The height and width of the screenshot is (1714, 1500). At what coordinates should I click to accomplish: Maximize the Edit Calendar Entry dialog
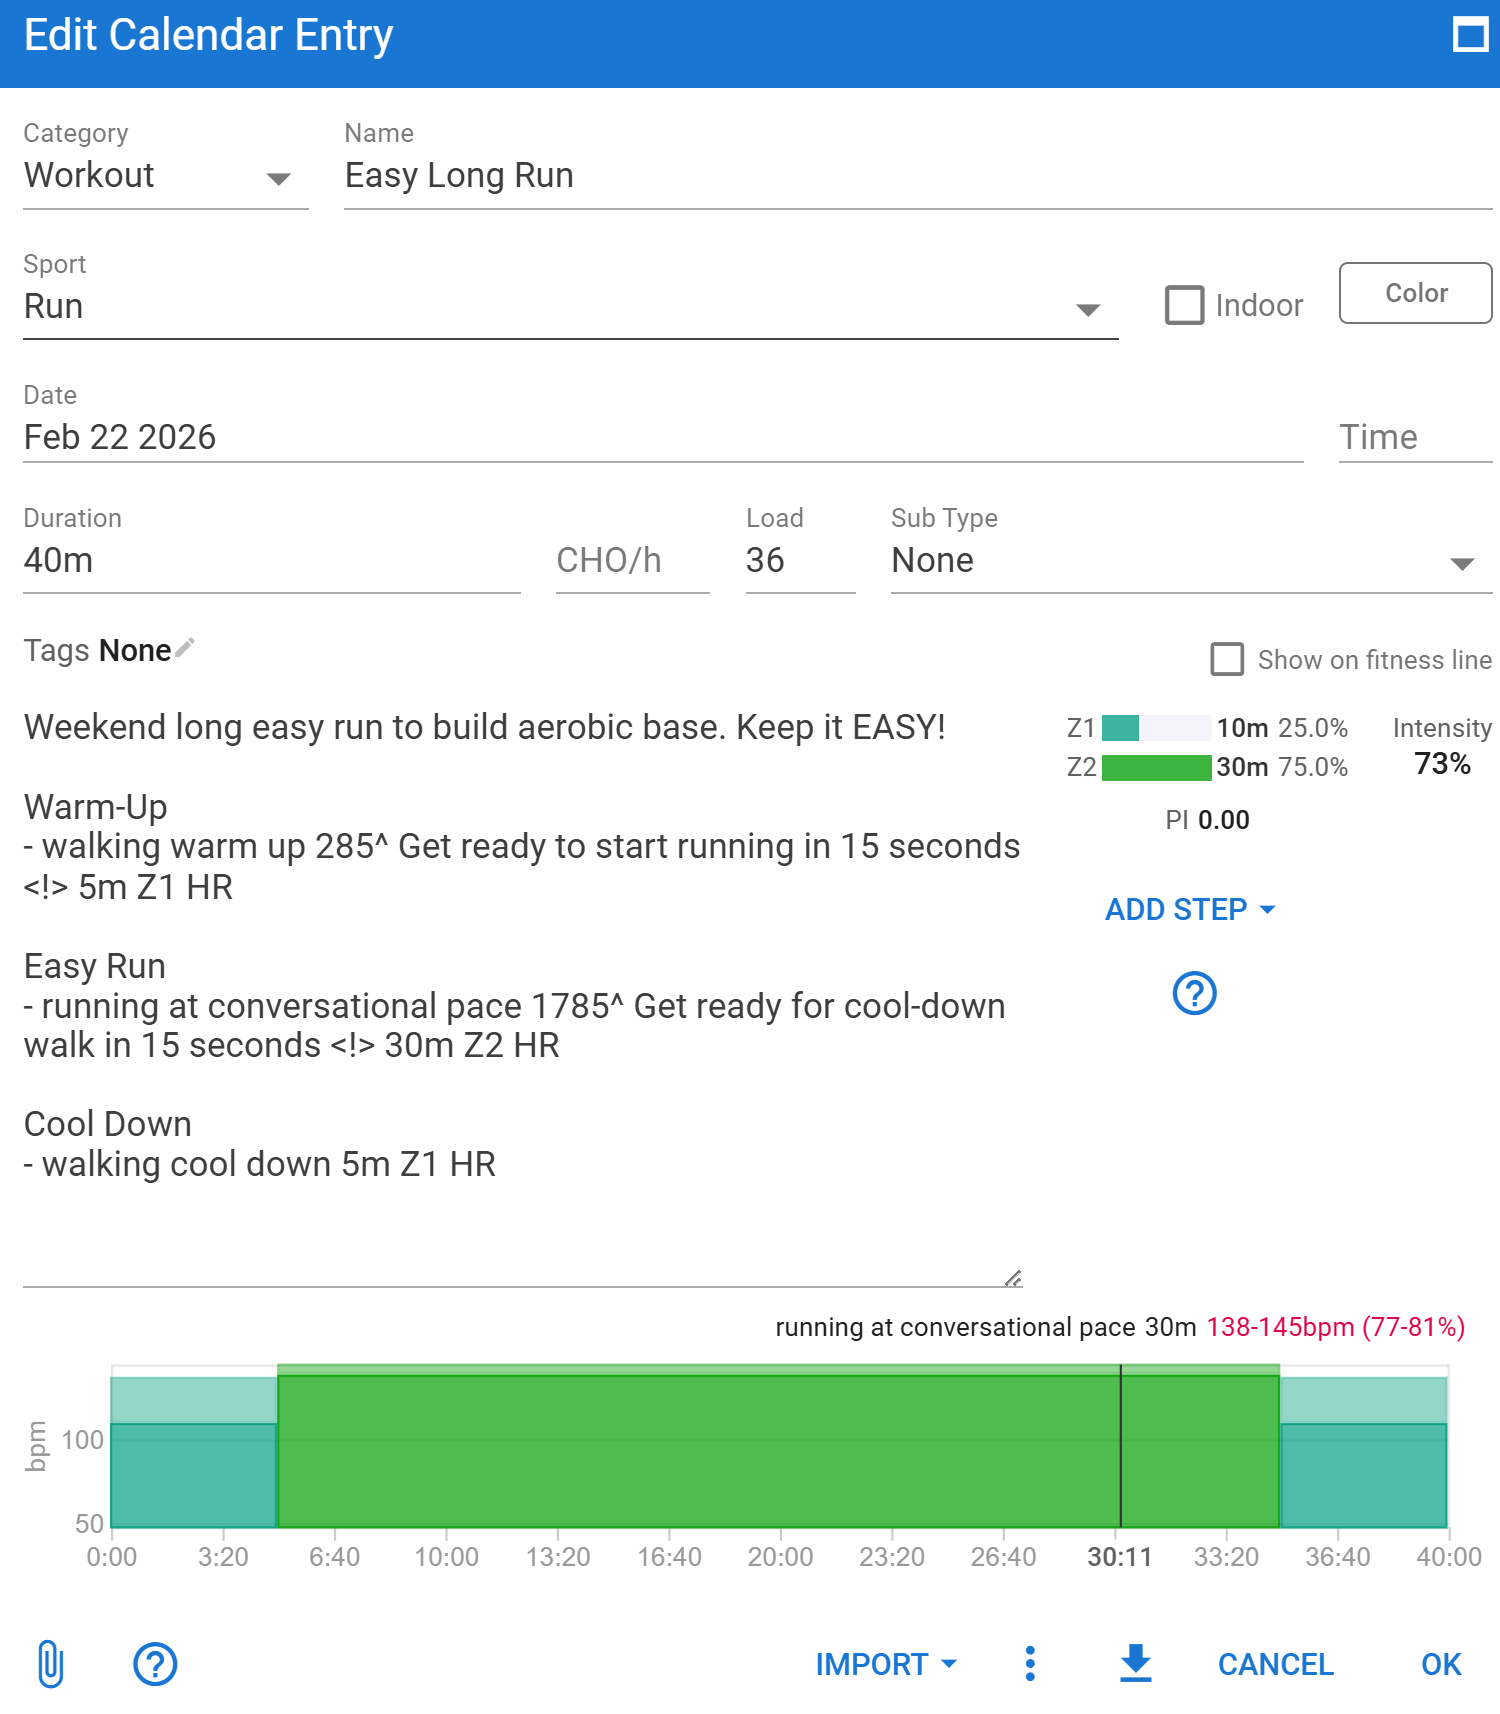(1469, 35)
